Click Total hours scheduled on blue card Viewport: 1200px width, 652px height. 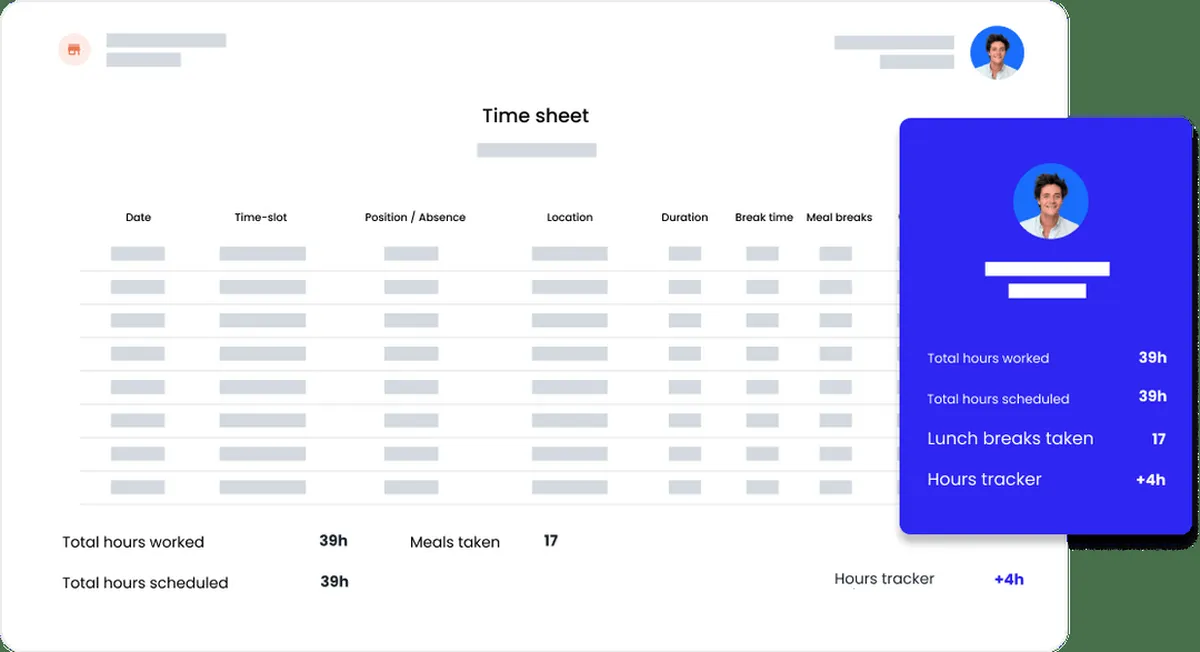998,398
